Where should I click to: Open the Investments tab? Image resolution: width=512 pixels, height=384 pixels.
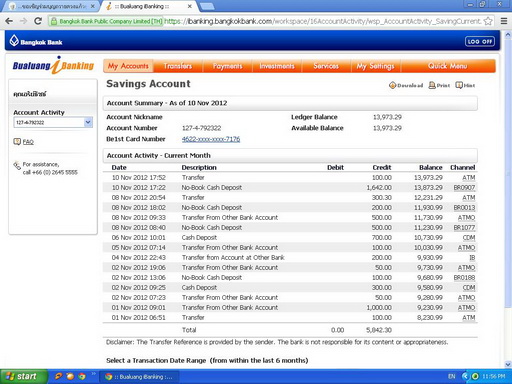click(277, 66)
